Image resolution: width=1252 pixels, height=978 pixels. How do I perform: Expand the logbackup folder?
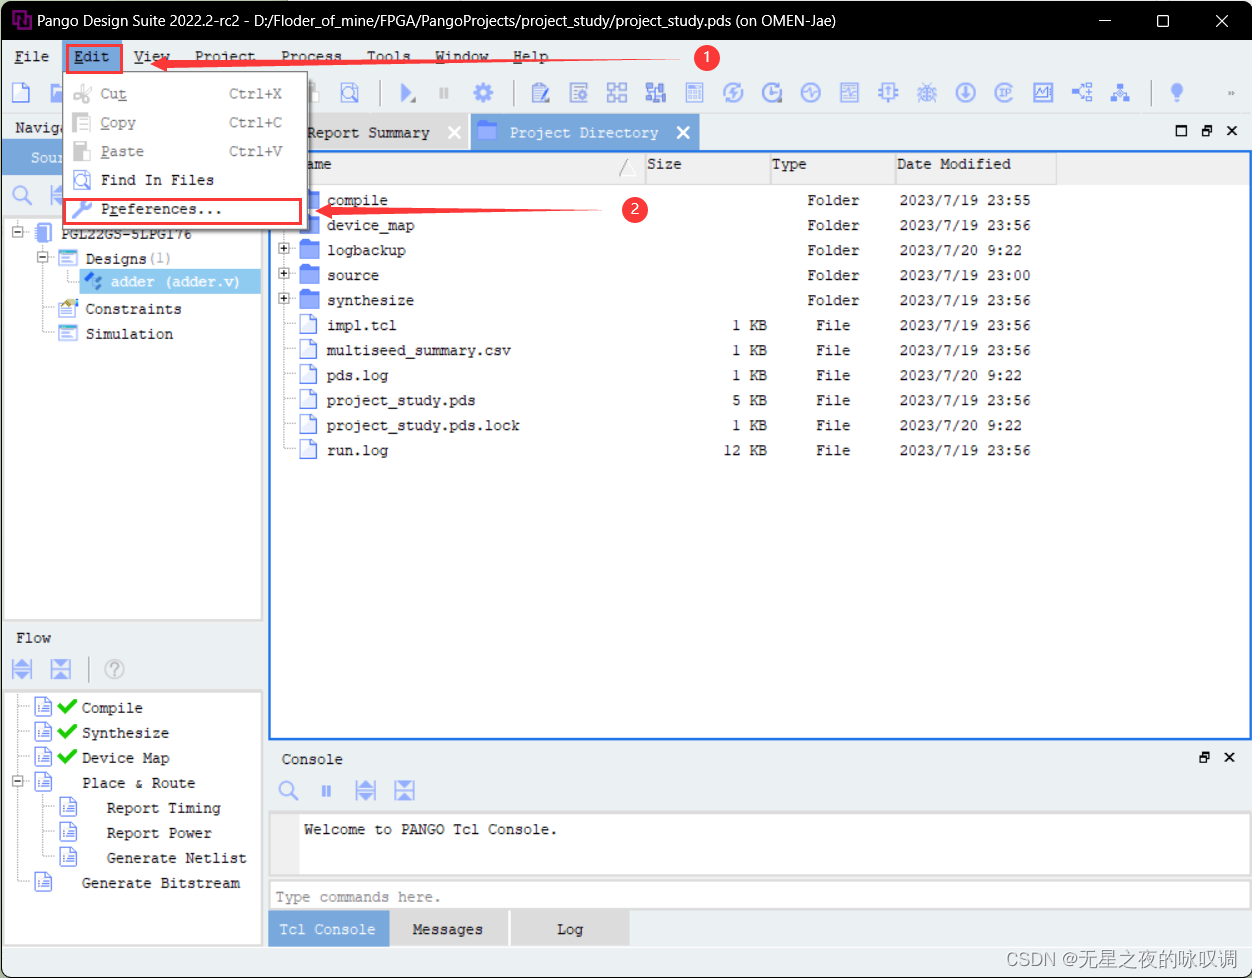pos(284,248)
